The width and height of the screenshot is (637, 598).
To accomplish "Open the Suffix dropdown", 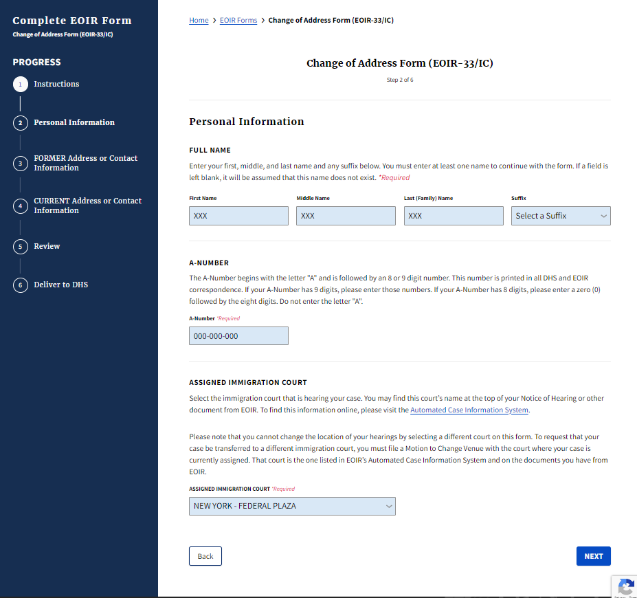I will (560, 216).
